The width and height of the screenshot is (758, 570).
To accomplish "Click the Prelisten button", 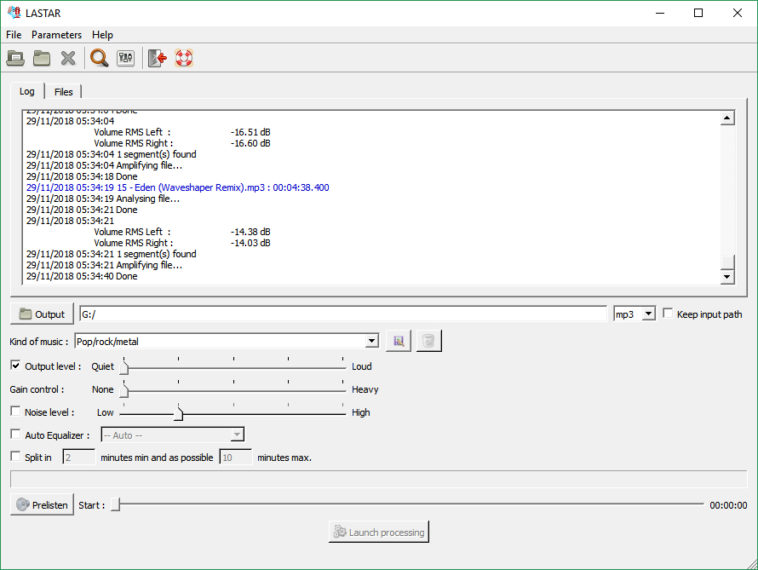I will (42, 505).
